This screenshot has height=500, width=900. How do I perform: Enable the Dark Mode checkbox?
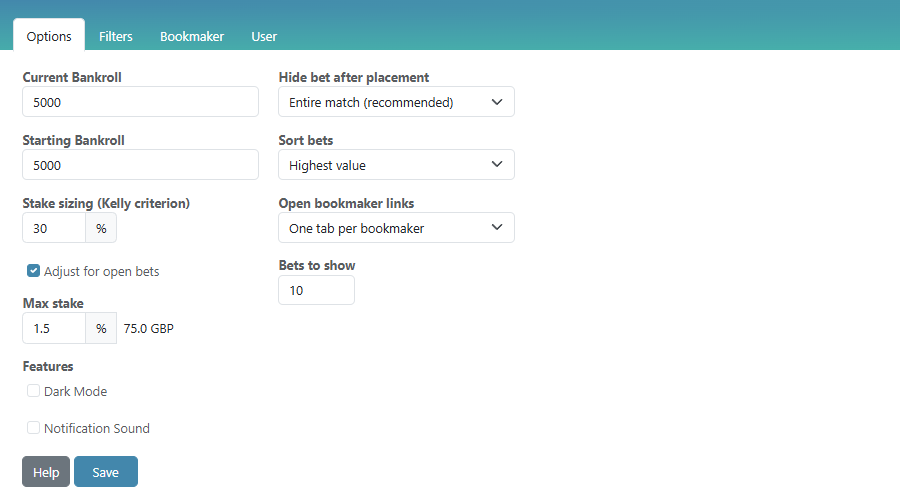[33, 391]
